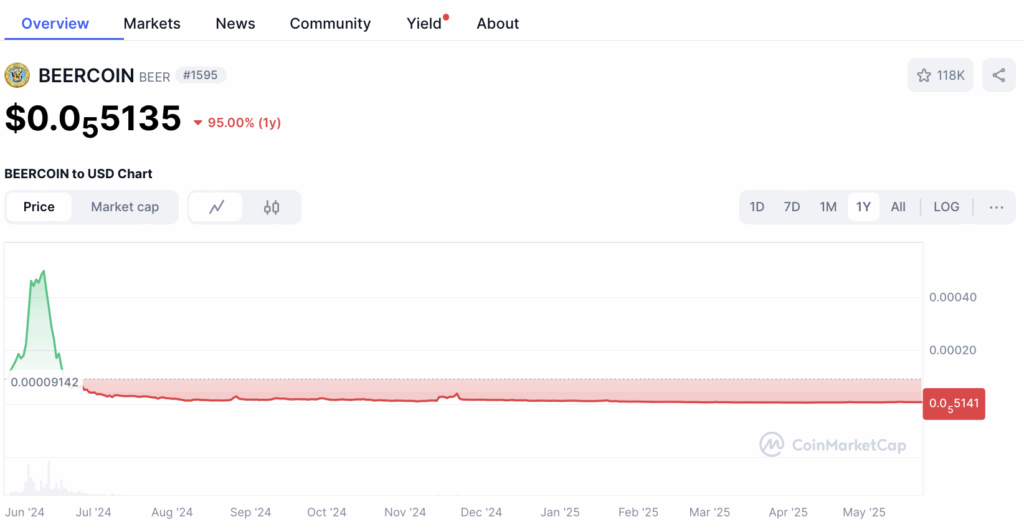Open the chart more options ellipsis
Viewport: 1024px width, 529px height.
point(996,207)
